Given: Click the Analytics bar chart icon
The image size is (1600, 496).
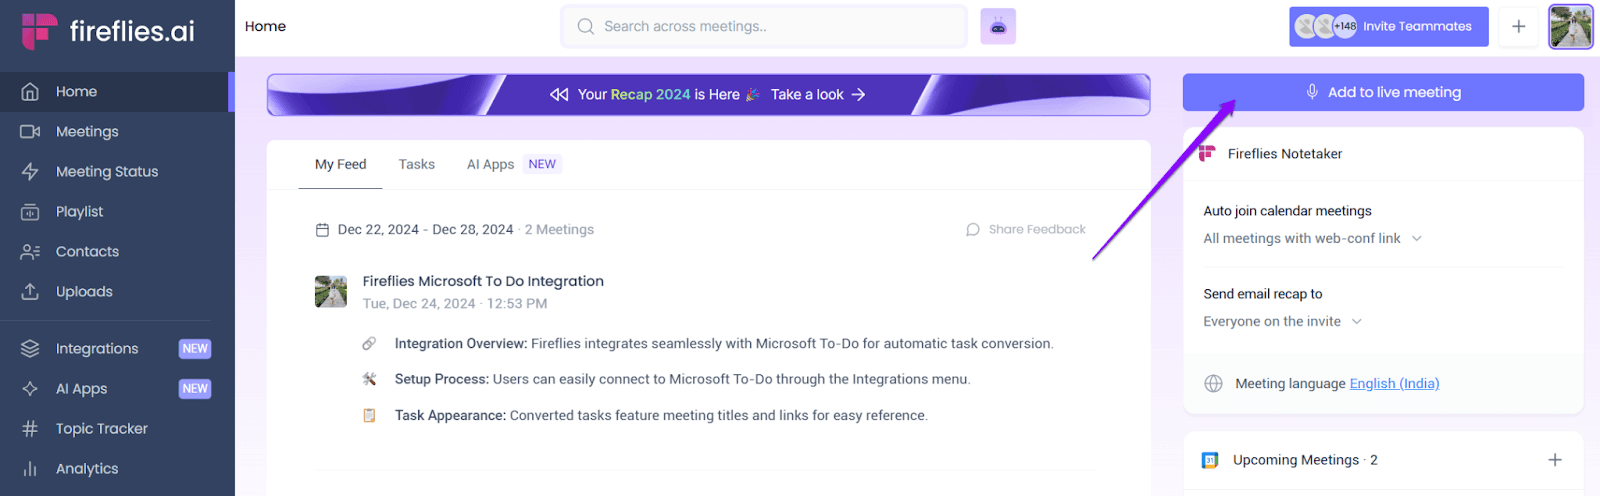Looking at the screenshot, I should click(30, 469).
